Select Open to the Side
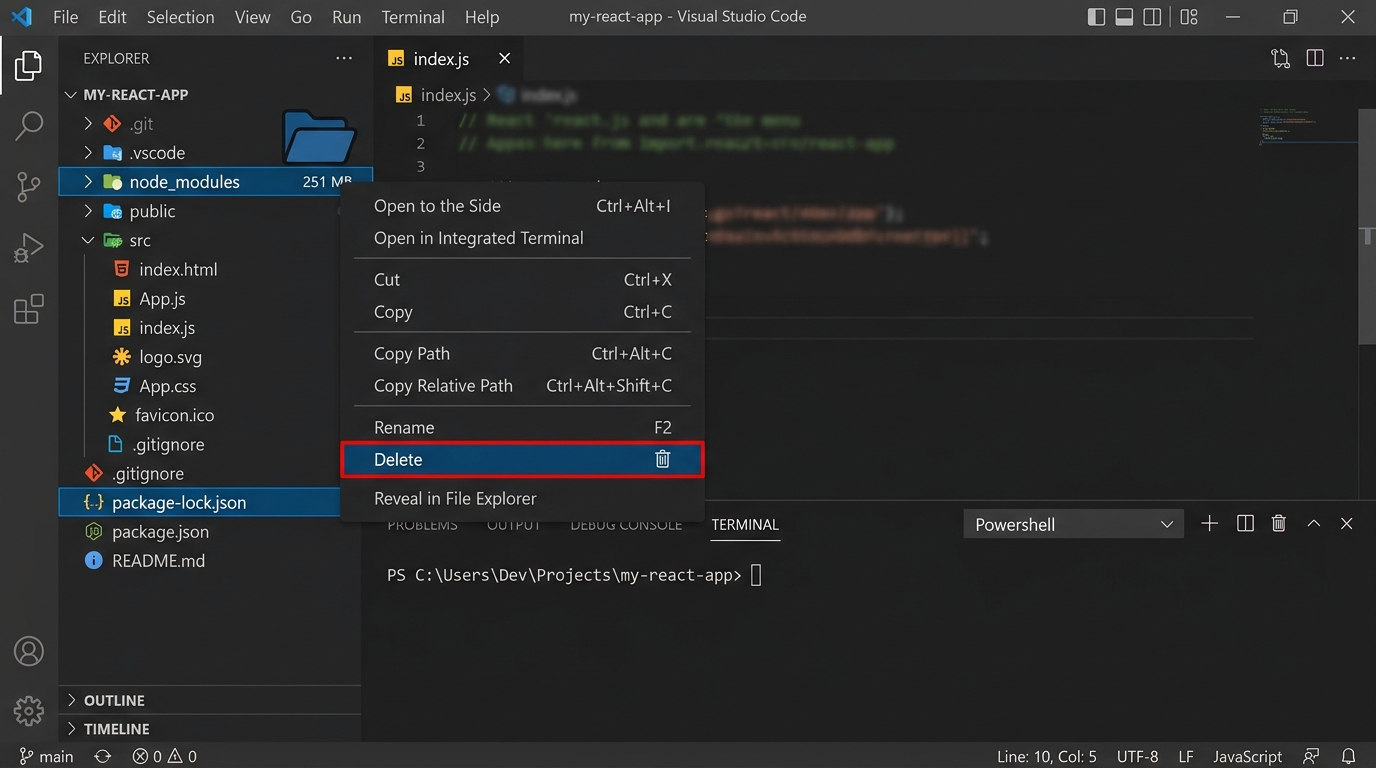Image resolution: width=1376 pixels, height=768 pixels. [522, 206]
